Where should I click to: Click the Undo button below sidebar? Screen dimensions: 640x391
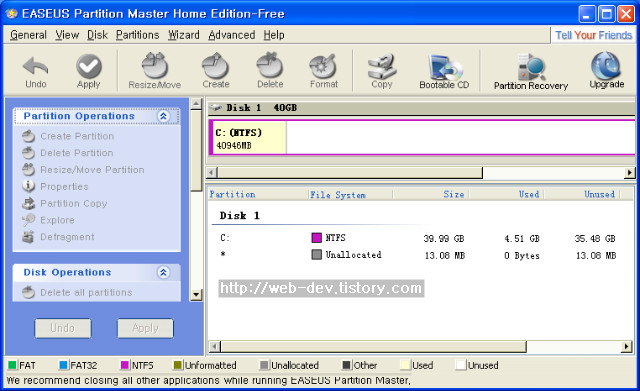[x=63, y=328]
